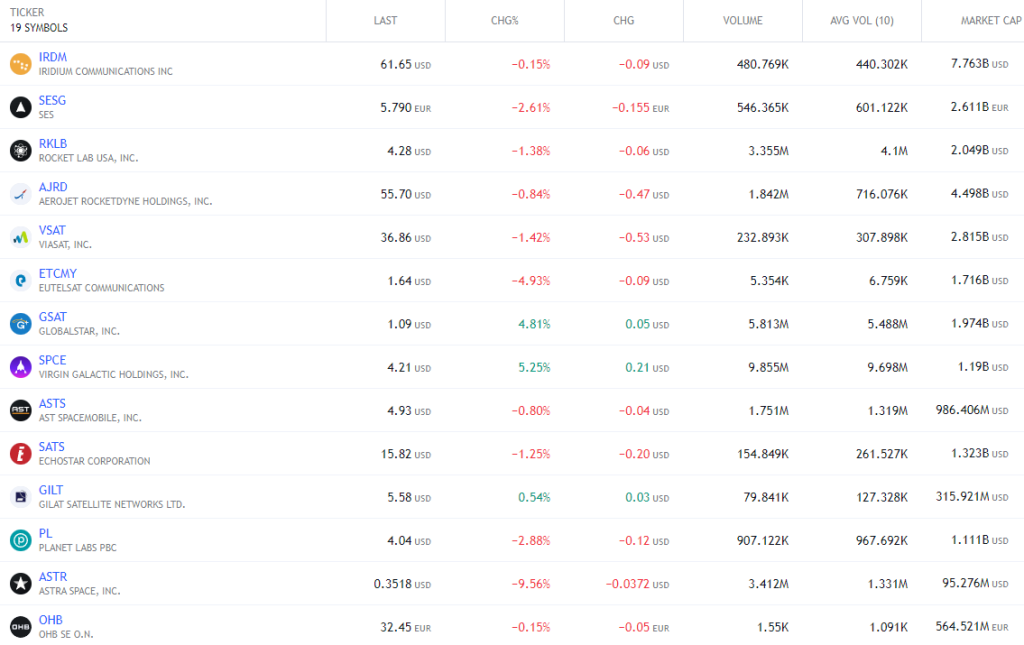Click the Rocket Lab logo icon
Screen dimensions: 1024x645
[x=21, y=151]
